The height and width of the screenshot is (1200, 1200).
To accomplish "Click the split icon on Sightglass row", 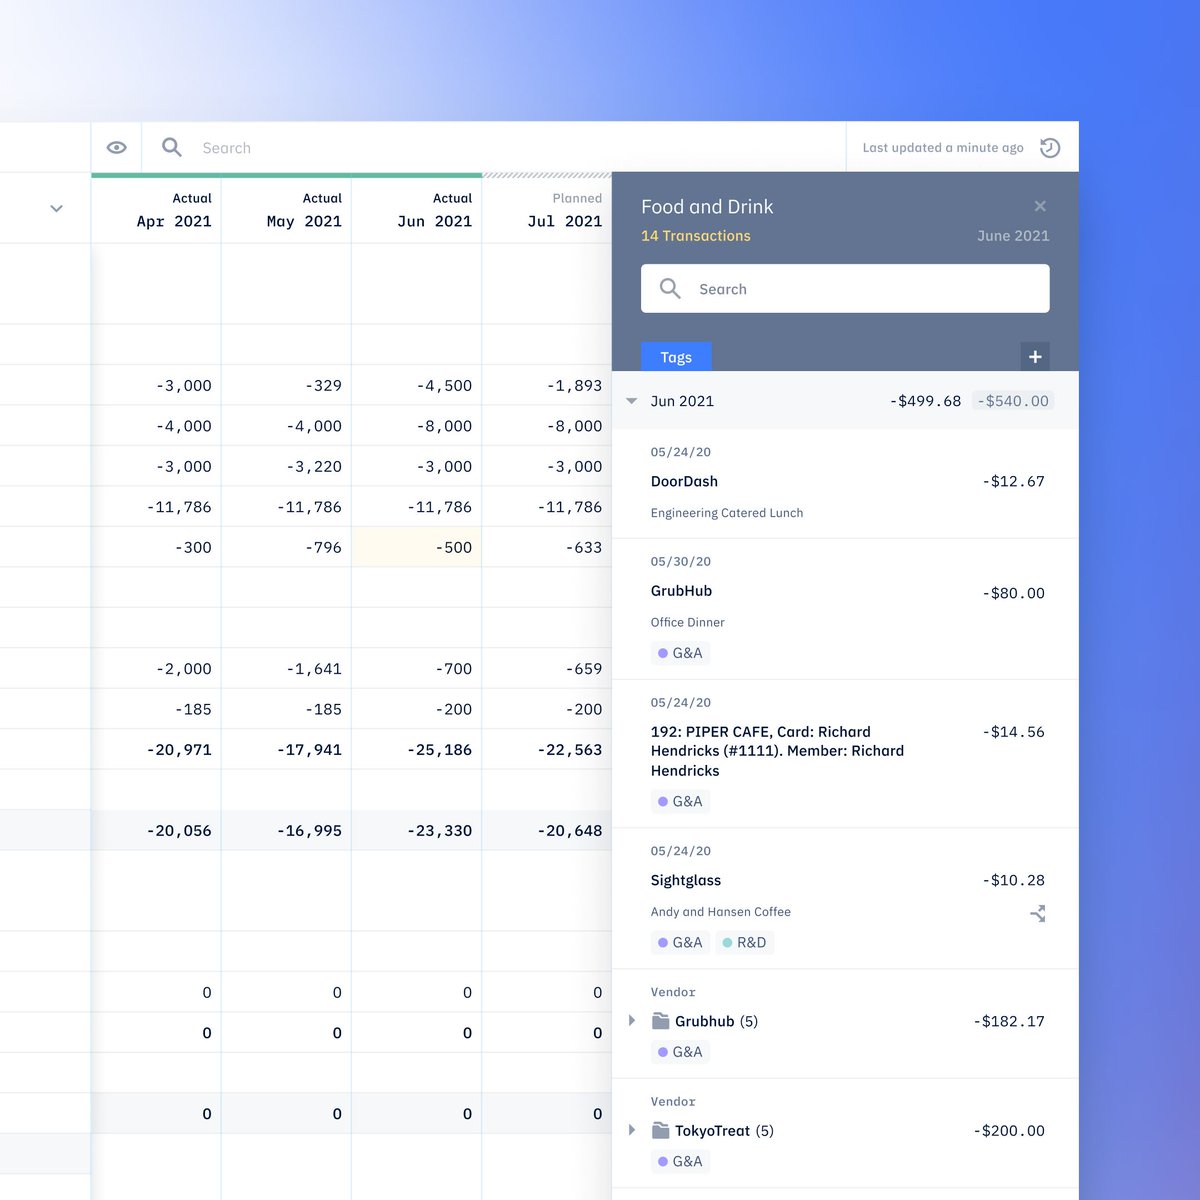I will click(x=1038, y=913).
